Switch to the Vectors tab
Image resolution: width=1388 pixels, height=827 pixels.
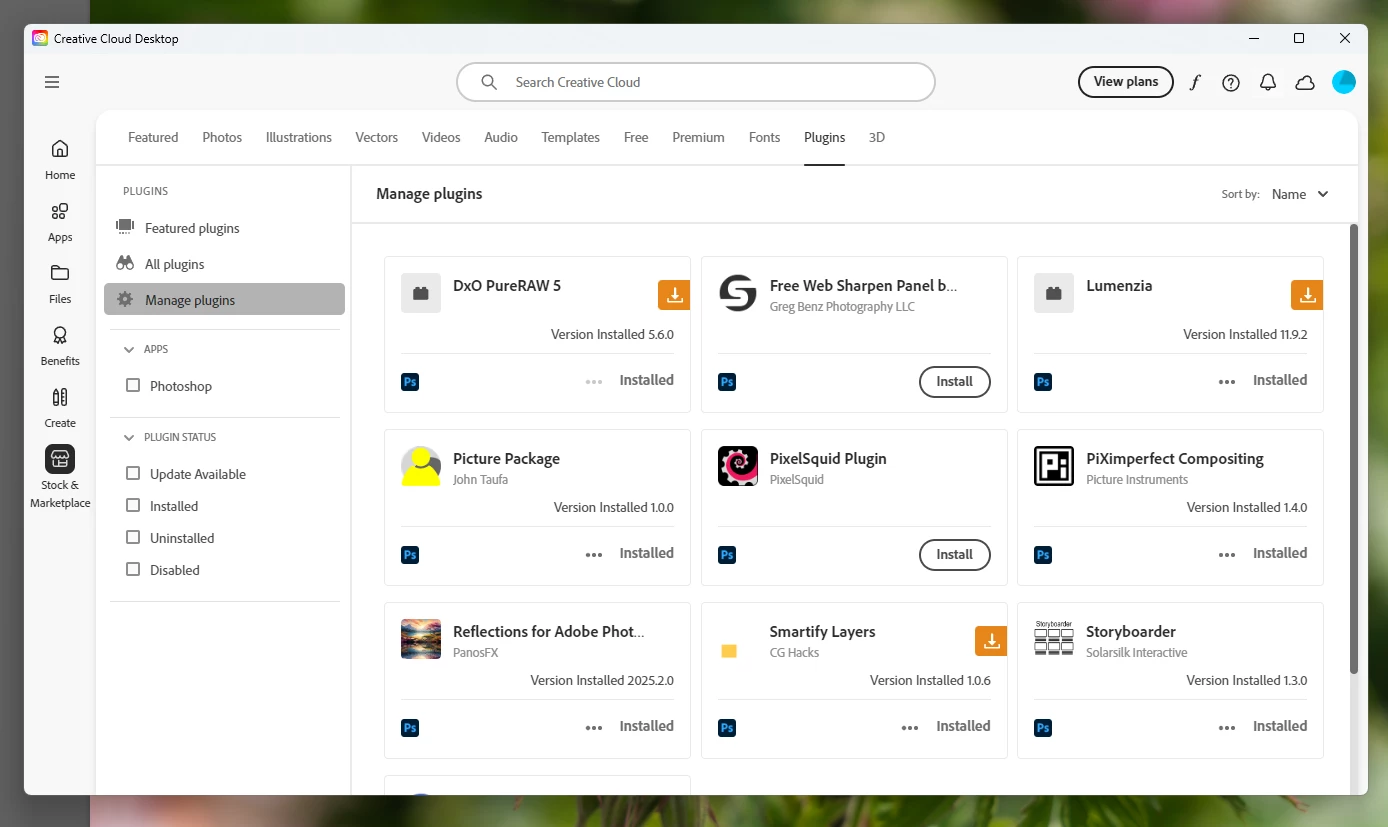point(377,137)
